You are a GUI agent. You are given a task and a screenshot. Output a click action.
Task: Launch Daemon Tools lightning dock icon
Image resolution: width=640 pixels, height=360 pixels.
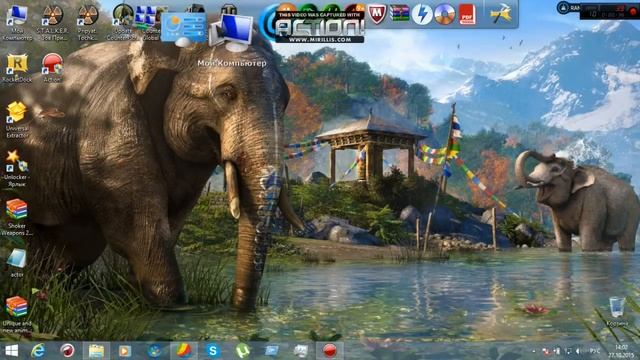tap(422, 14)
